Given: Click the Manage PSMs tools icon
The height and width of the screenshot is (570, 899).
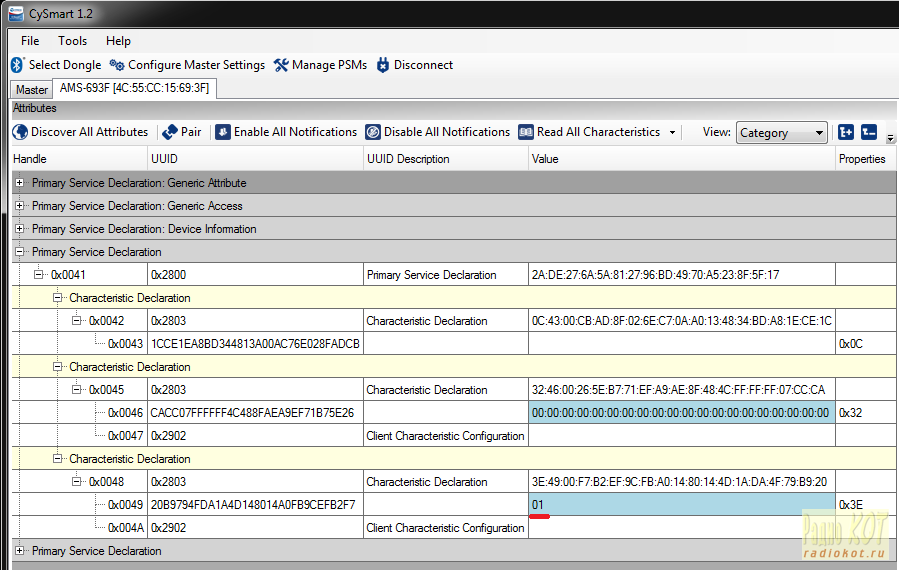Looking at the screenshot, I should click(x=281, y=65).
